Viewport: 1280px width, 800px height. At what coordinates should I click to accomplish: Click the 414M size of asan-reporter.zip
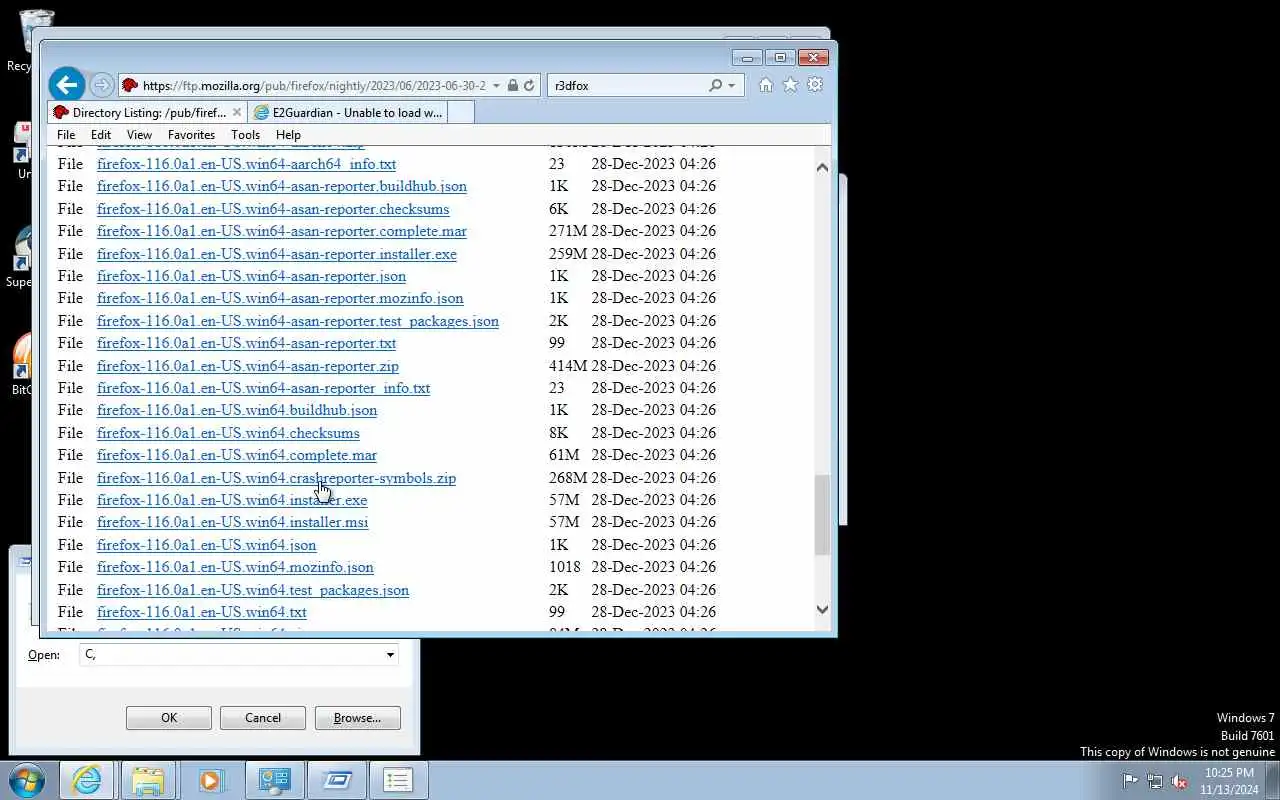tap(568, 366)
